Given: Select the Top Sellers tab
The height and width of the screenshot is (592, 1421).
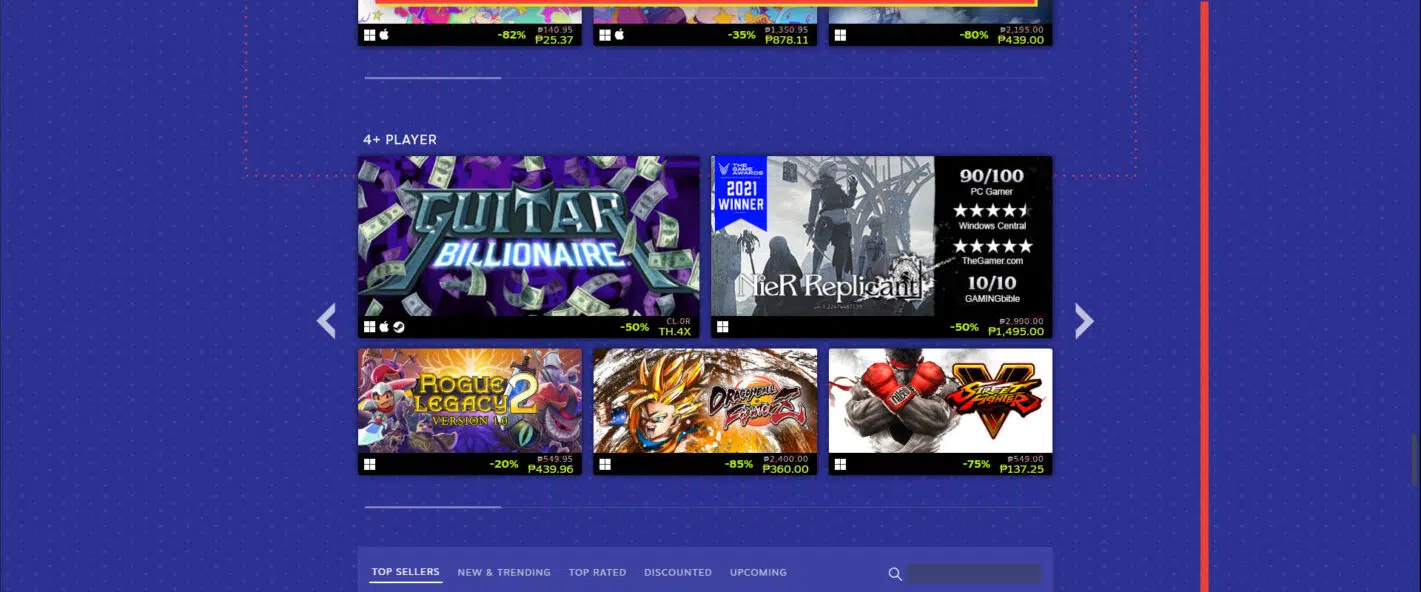Looking at the screenshot, I should coord(405,572).
